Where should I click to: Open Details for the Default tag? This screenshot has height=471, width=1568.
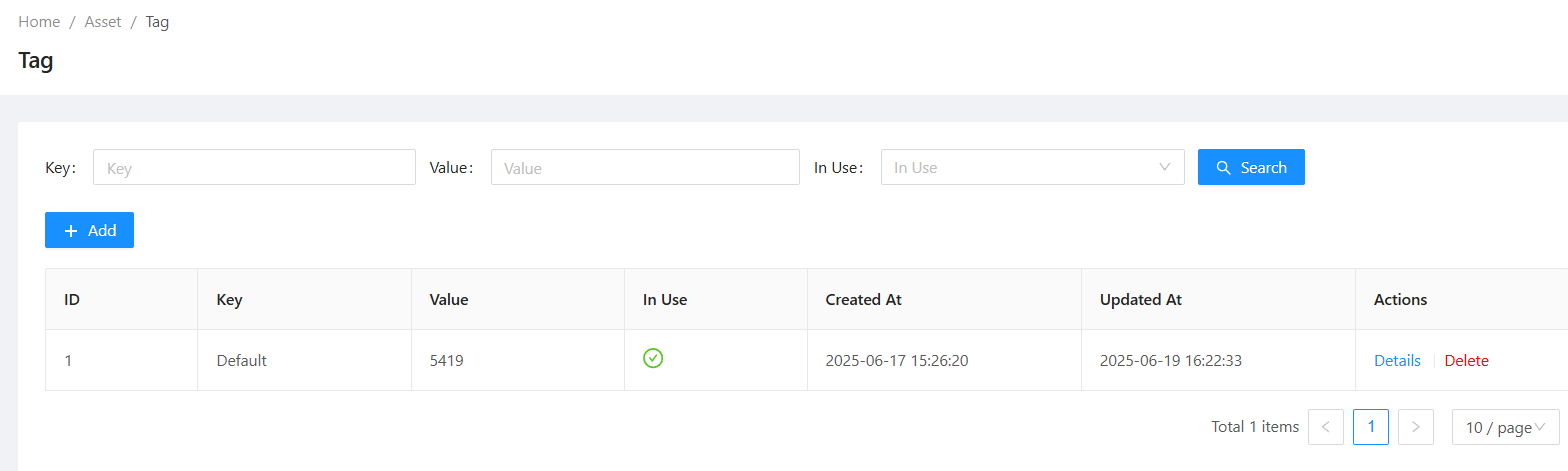pos(1397,361)
